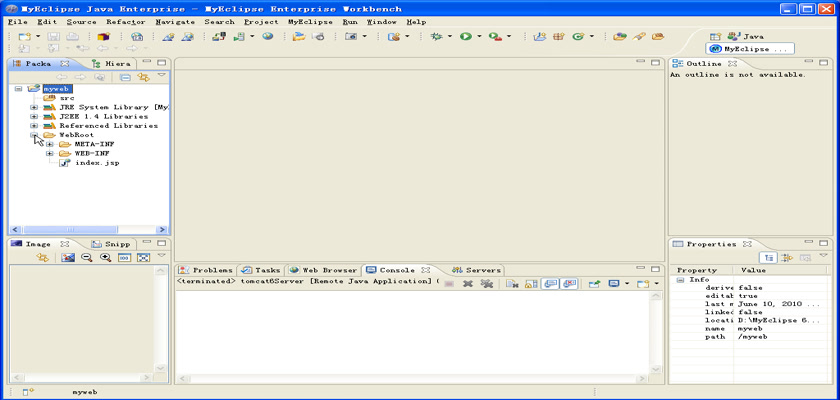Open dropdown arrow next to Run button
840x400 pixels.
[479, 36]
